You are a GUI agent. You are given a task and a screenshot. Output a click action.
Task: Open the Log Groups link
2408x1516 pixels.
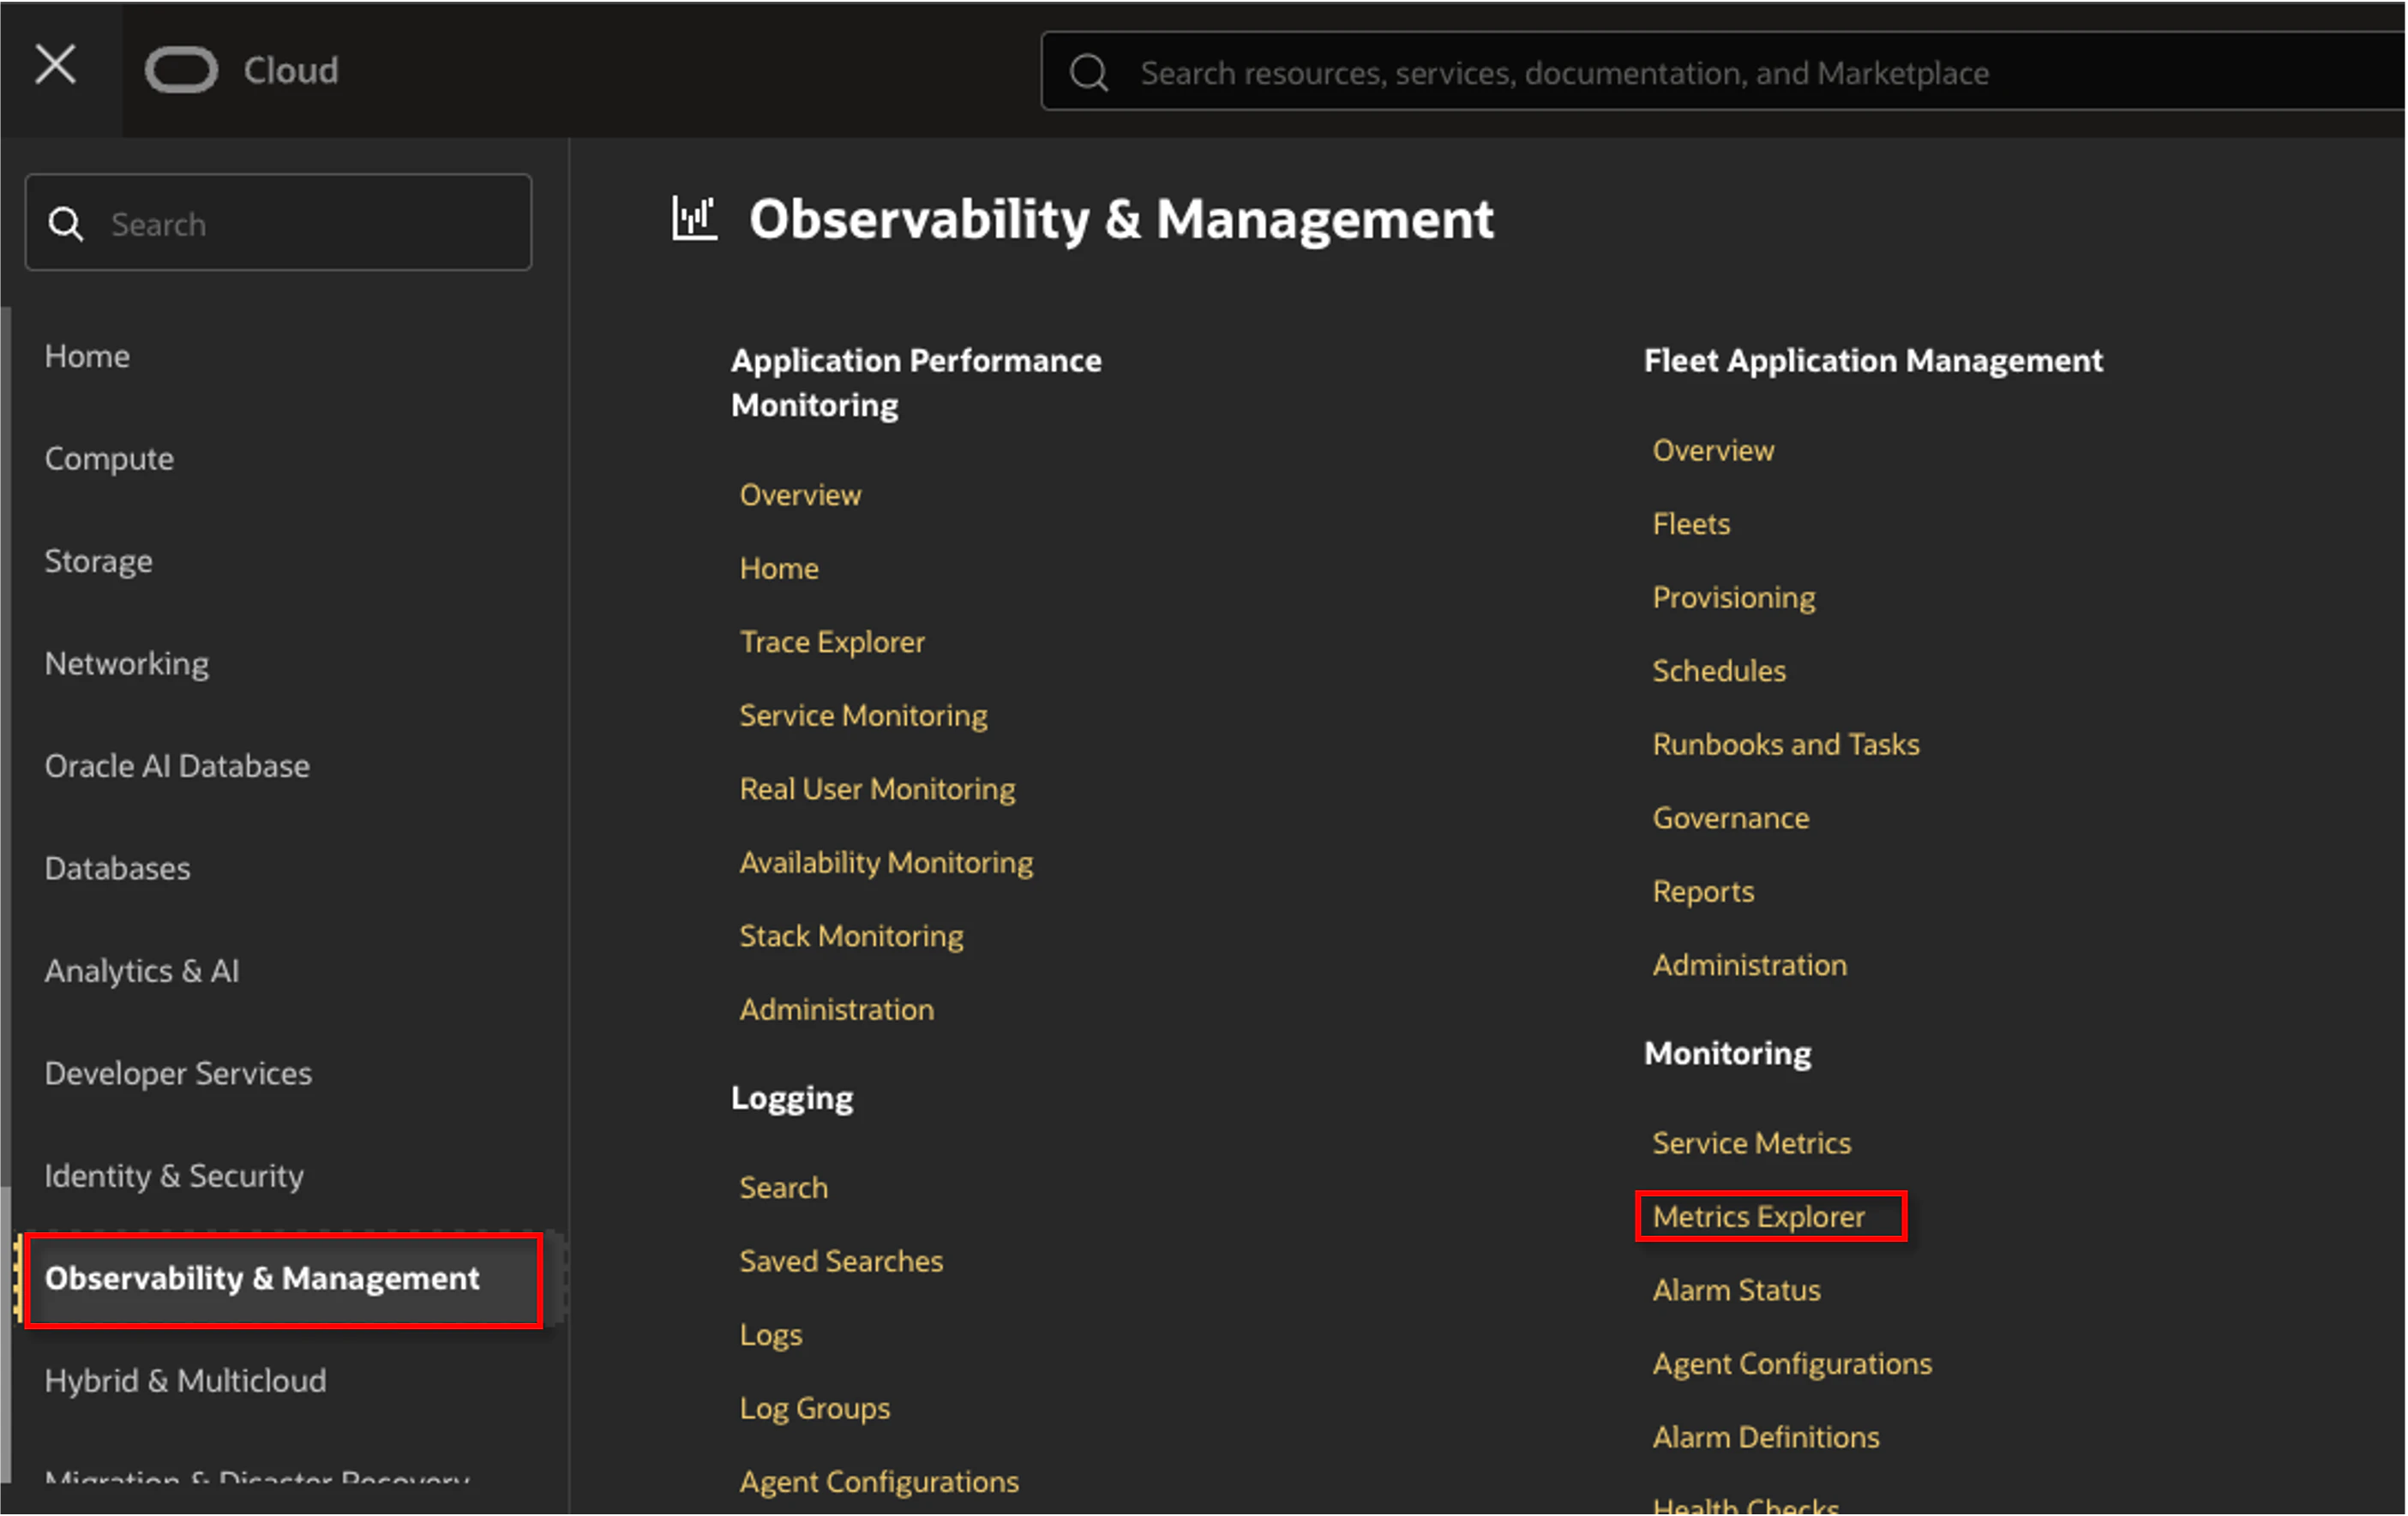814,1409
